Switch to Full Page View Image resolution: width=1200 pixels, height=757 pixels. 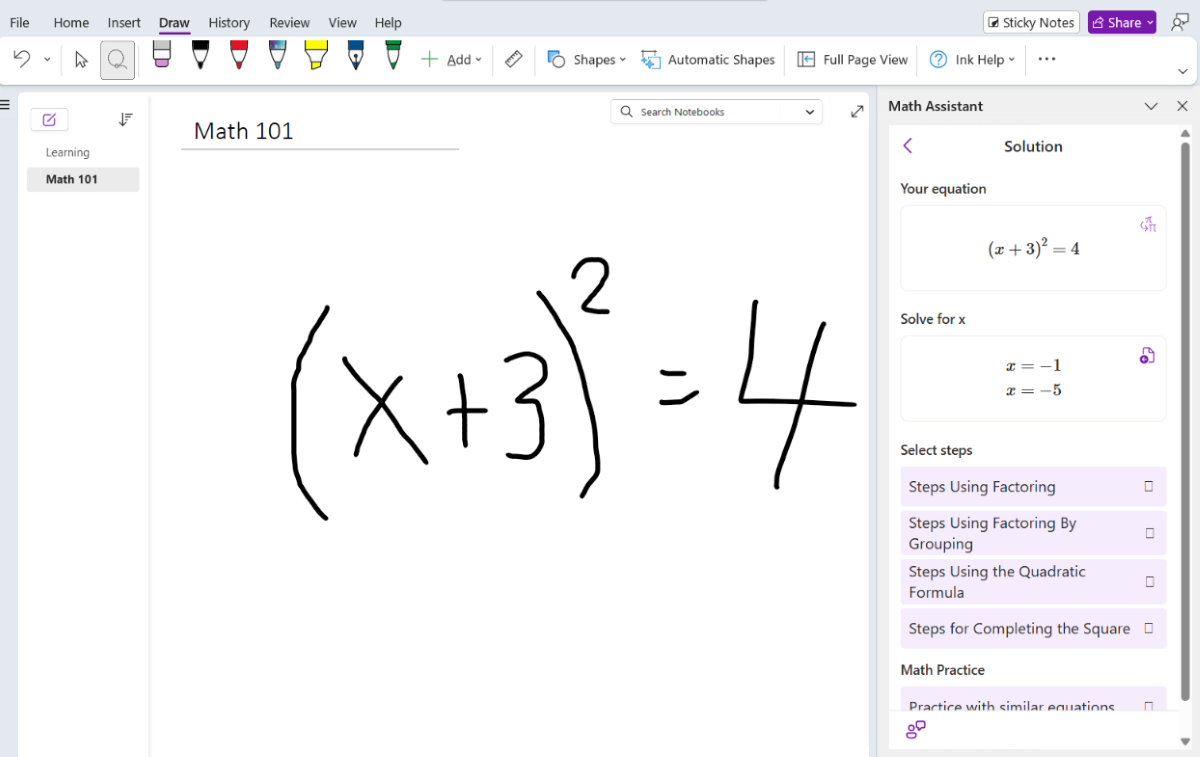[852, 60]
